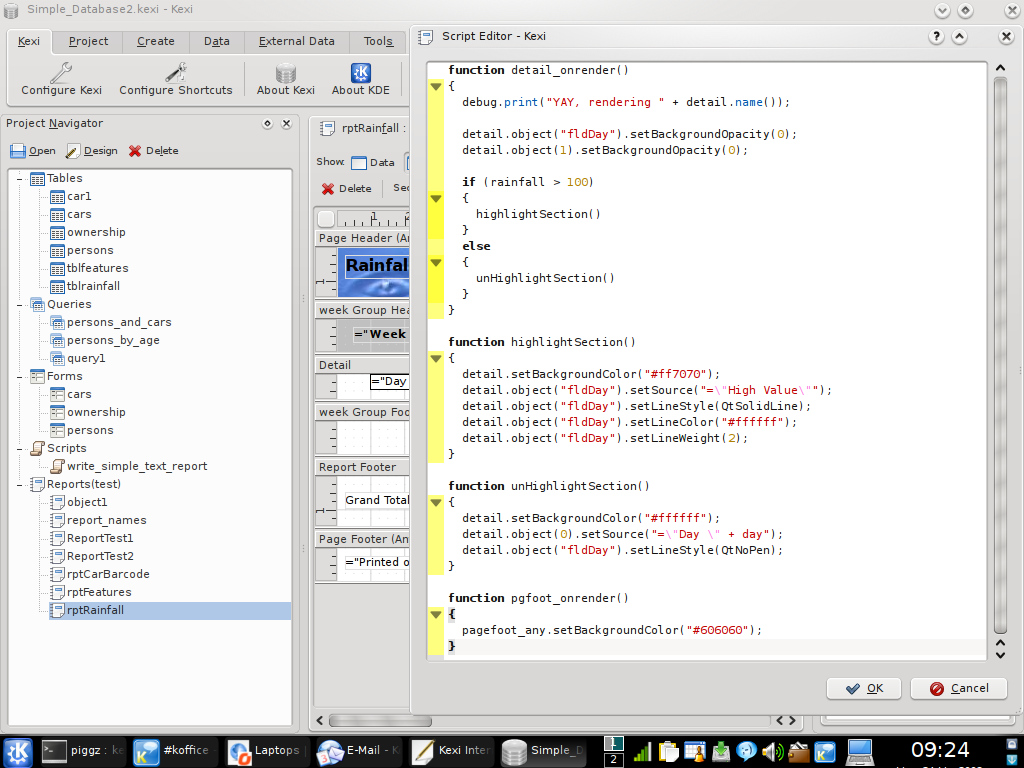Collapse the Tables tree group
This screenshot has height=768, width=1024.
coord(20,178)
